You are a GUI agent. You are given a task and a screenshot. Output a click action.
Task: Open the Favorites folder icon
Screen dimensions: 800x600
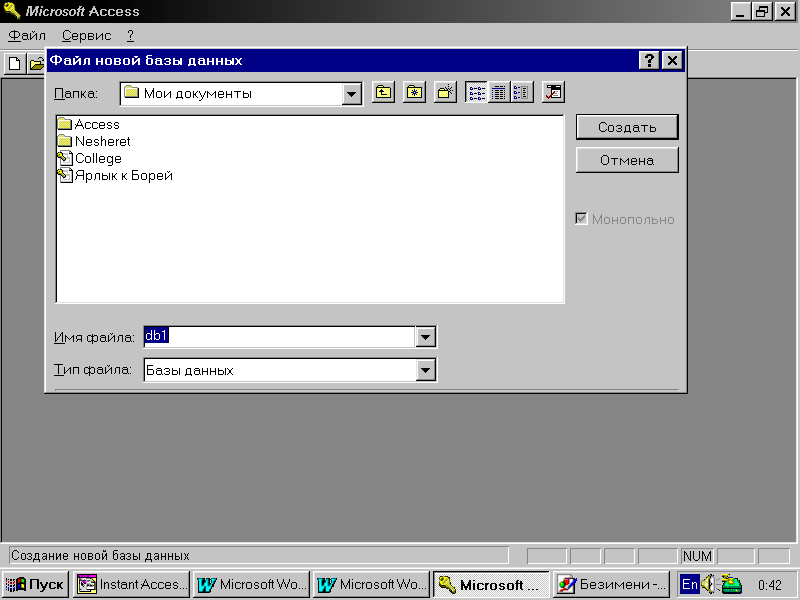coord(414,93)
